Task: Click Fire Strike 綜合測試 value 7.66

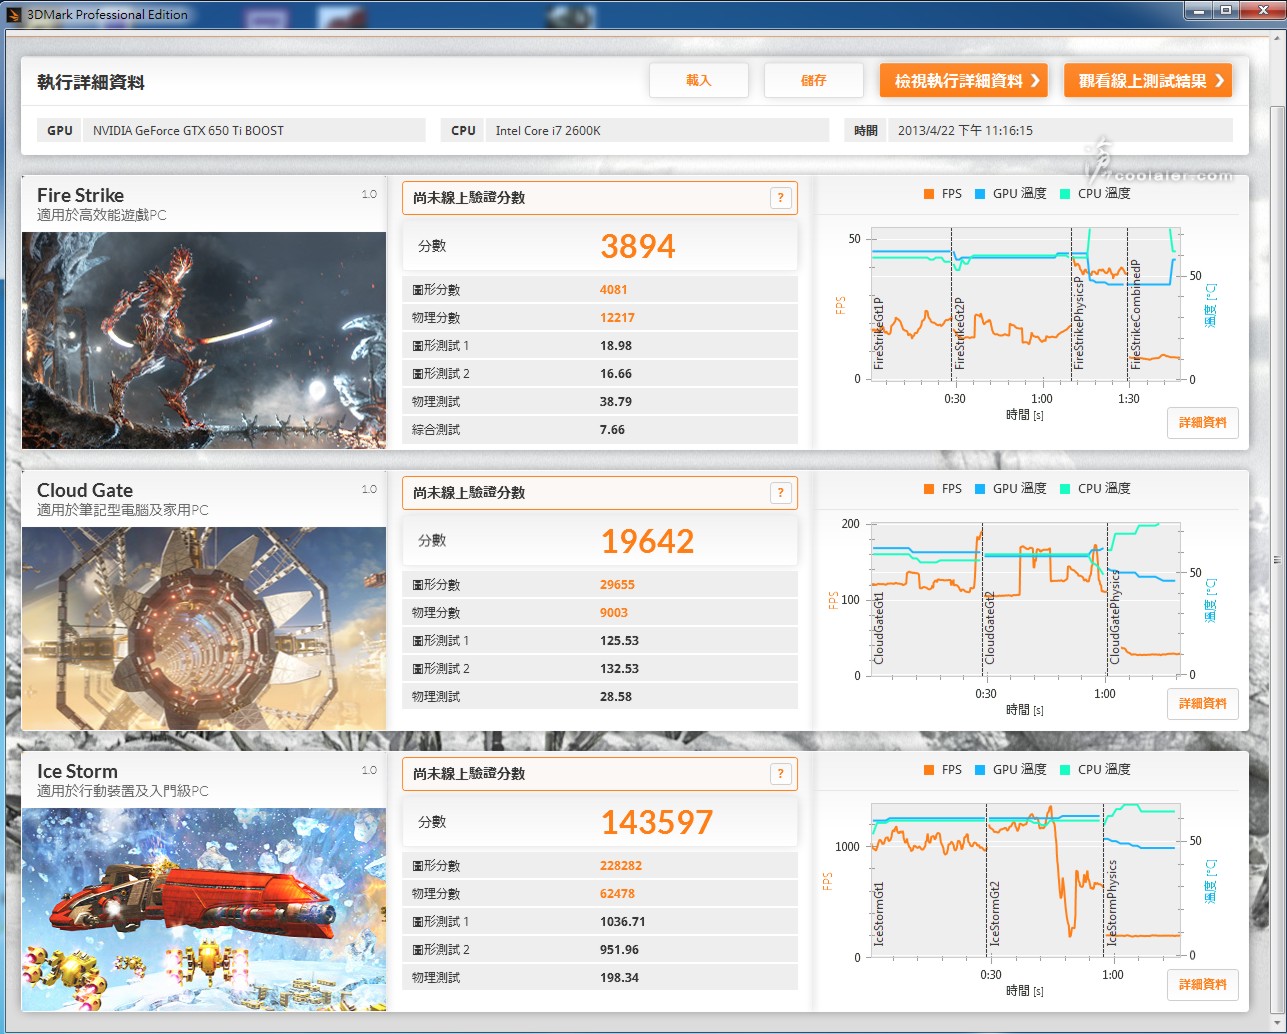Action: pyautogui.click(x=612, y=430)
